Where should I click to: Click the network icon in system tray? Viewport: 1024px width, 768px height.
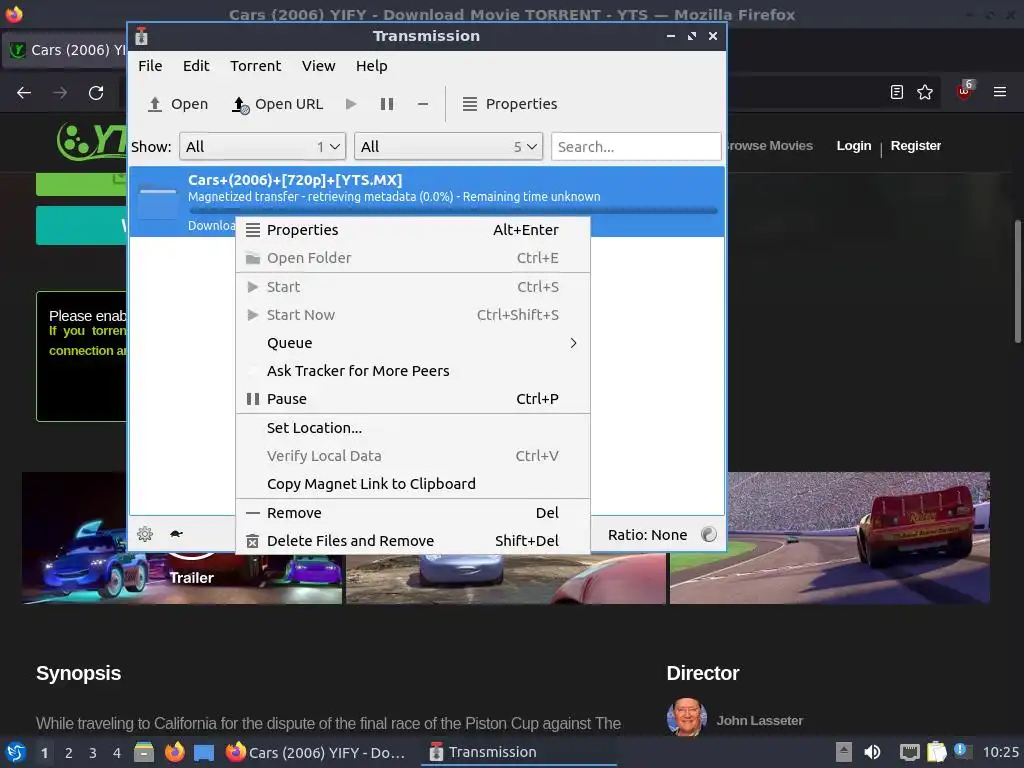click(910, 752)
